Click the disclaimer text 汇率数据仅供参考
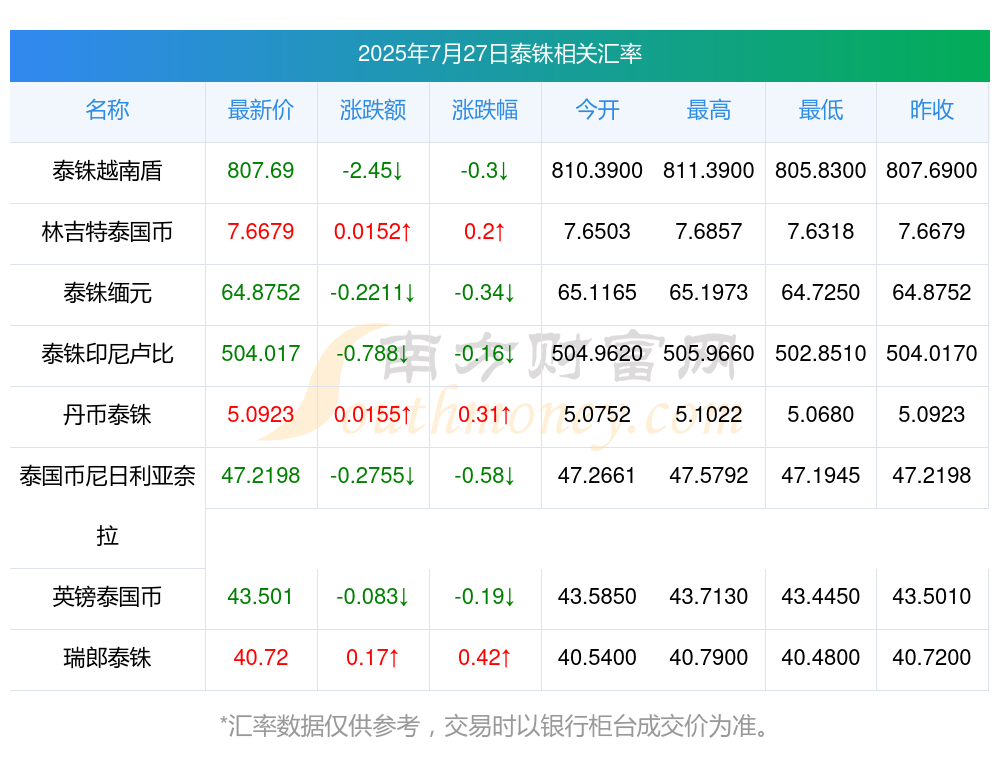1000x757 pixels. click(324, 726)
